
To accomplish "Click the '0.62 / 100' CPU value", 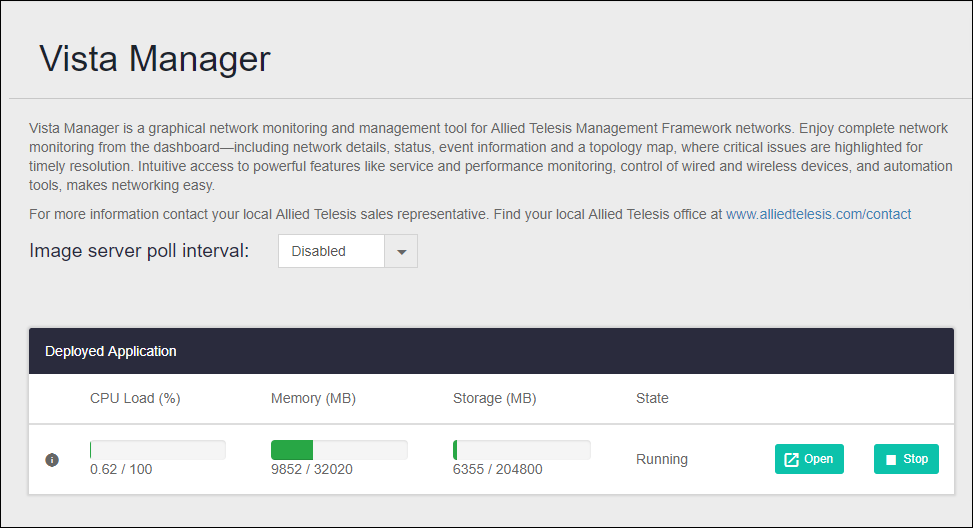I will [121, 469].
